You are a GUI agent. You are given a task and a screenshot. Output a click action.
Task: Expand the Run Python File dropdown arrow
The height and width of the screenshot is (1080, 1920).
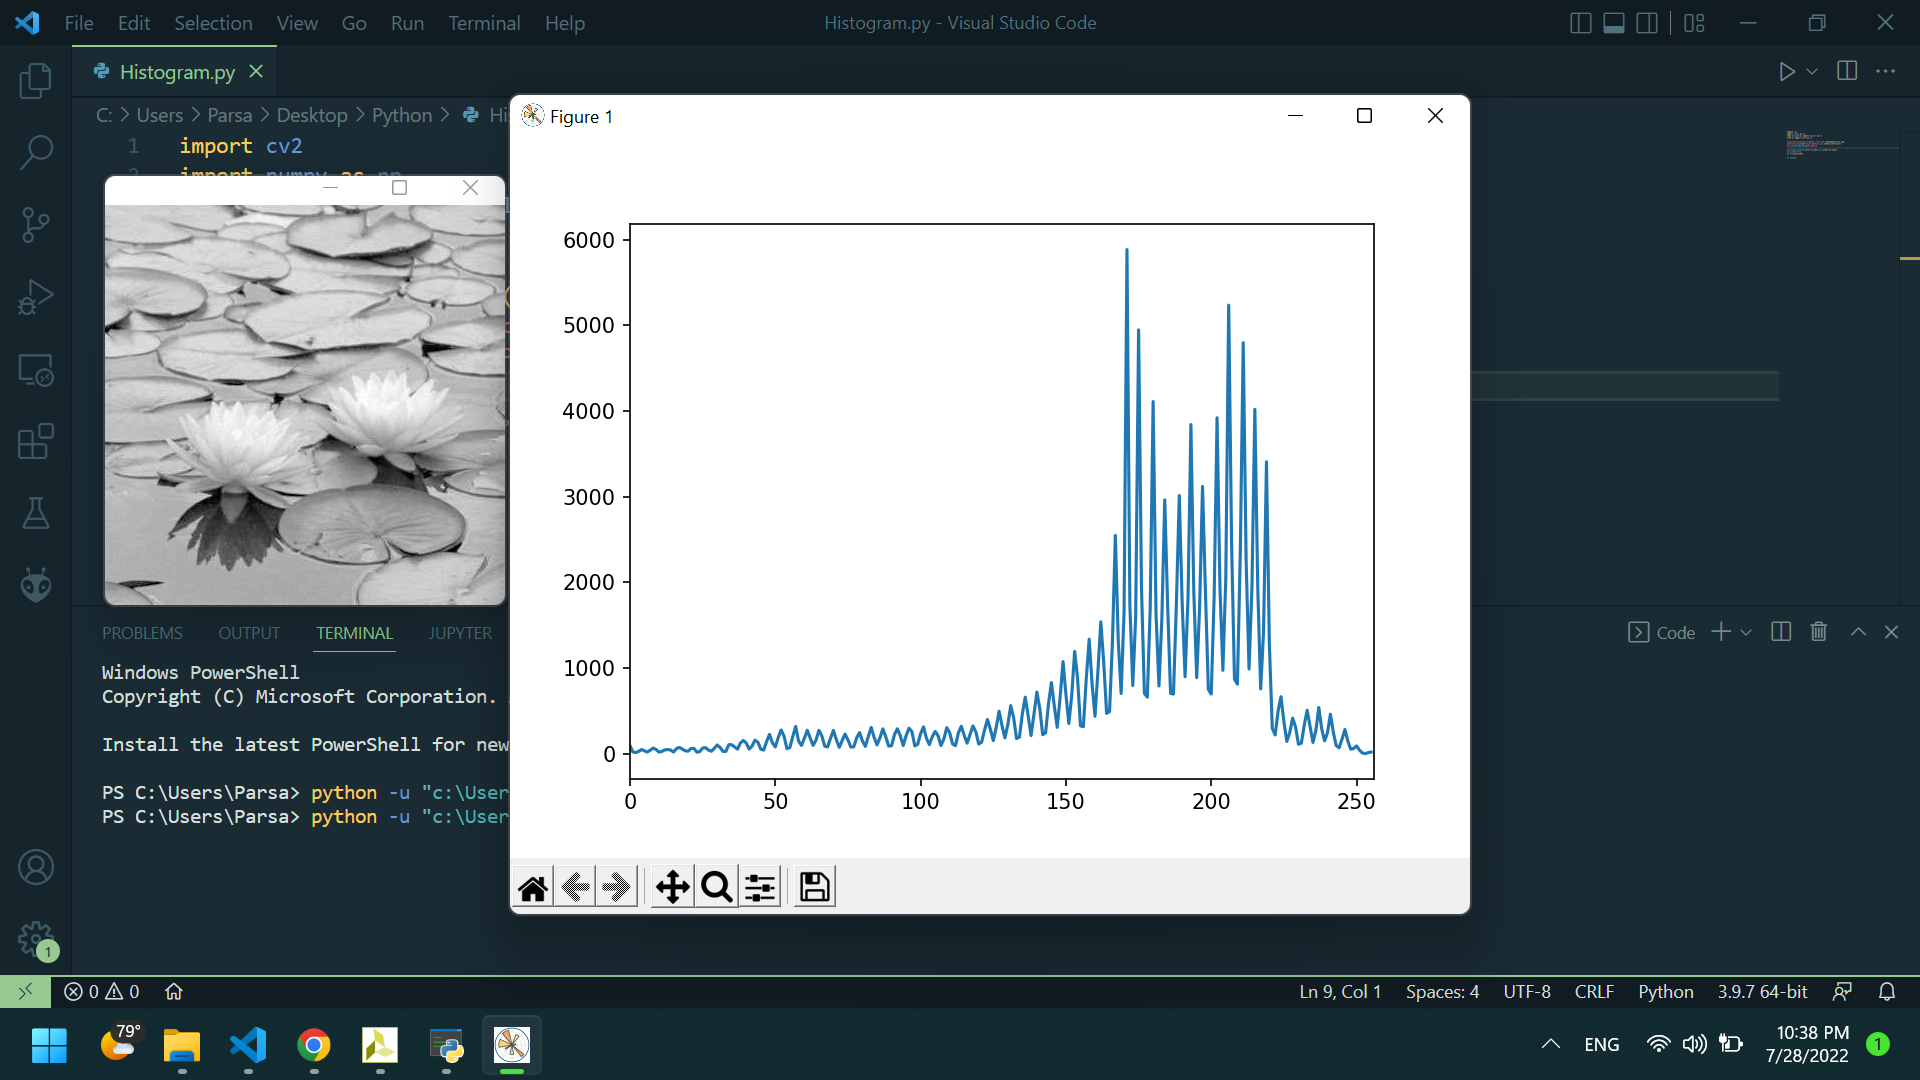(1812, 72)
